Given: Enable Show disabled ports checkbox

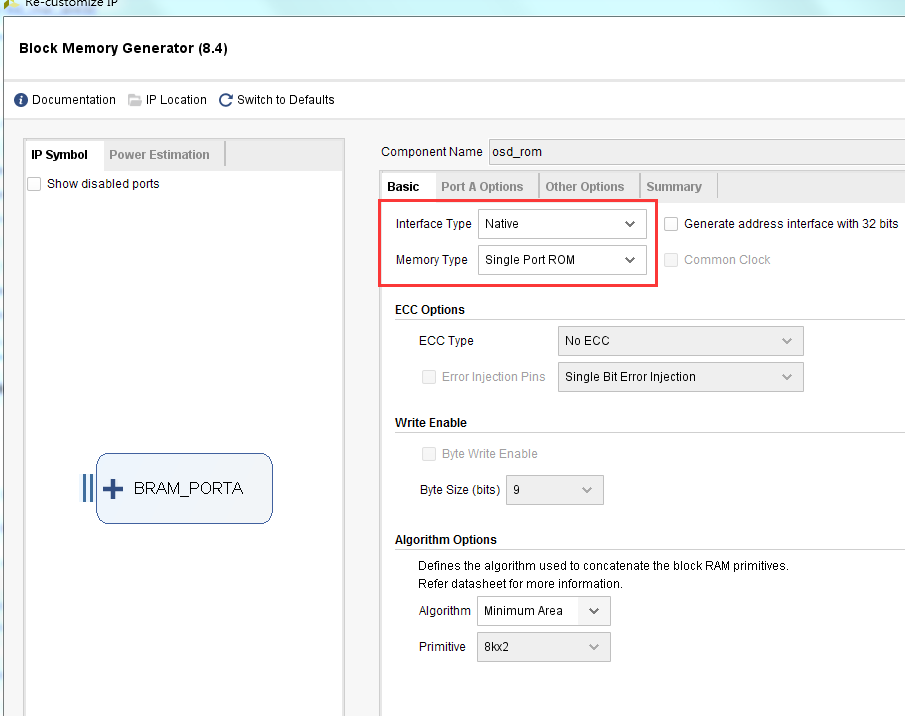Looking at the screenshot, I should pyautogui.click(x=34, y=184).
